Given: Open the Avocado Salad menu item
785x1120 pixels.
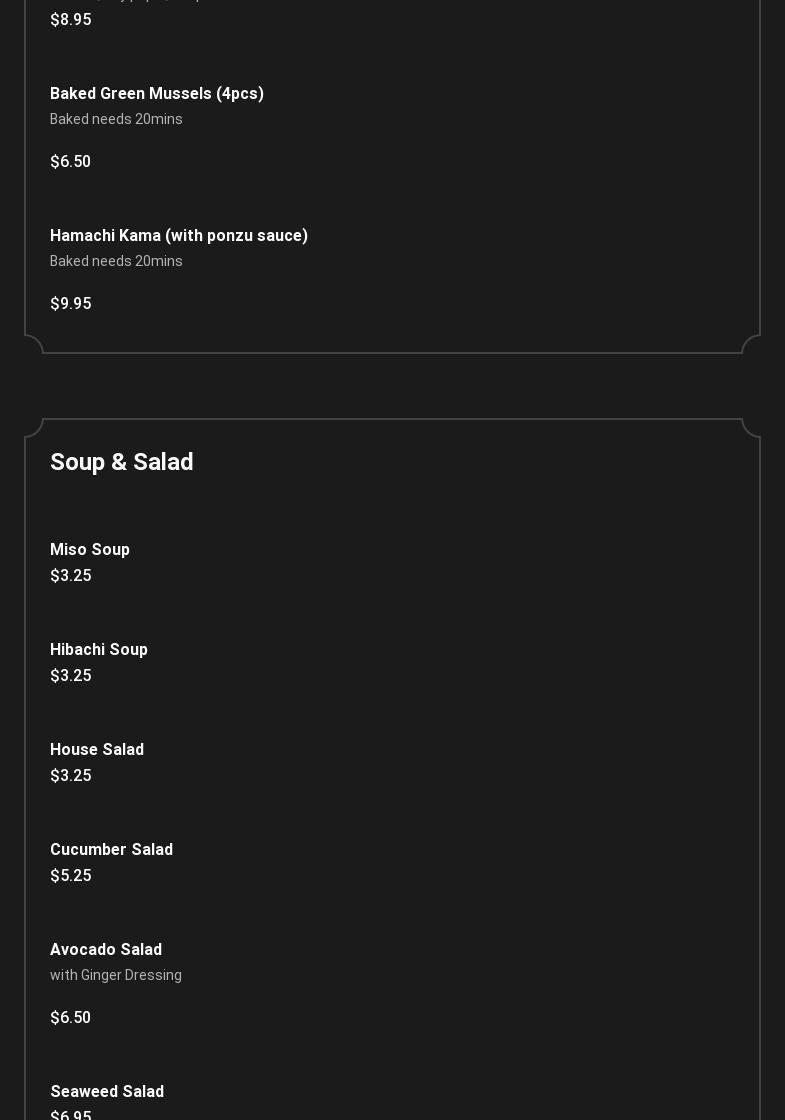Looking at the screenshot, I should coord(106,949).
